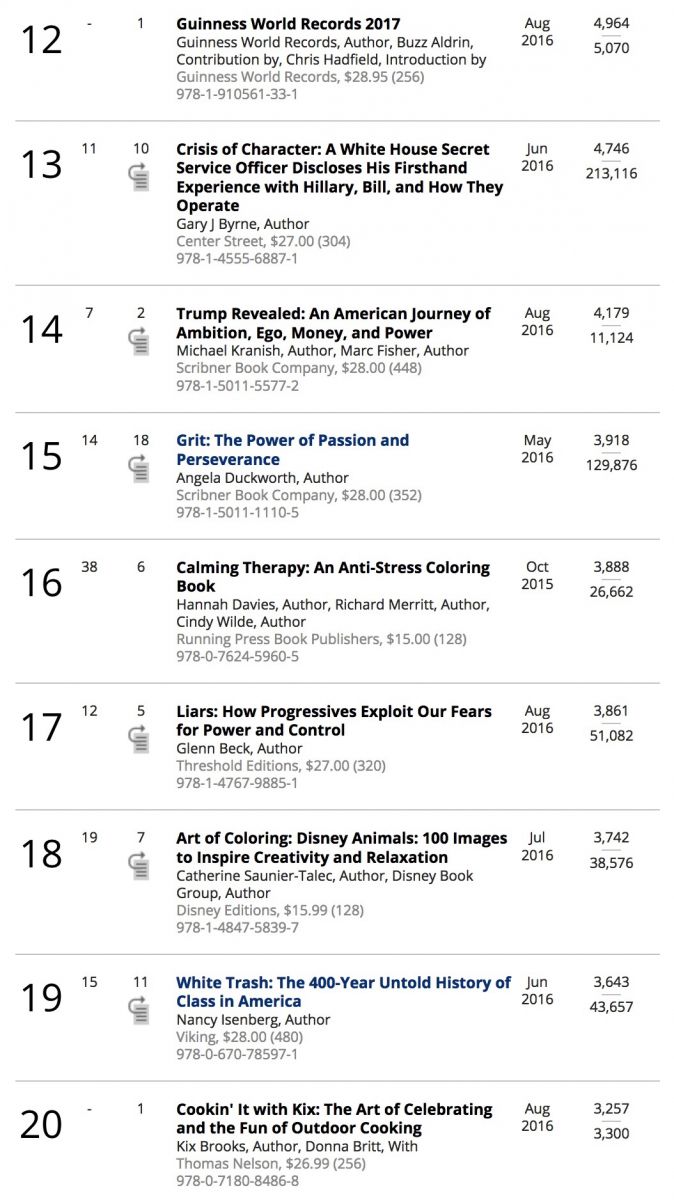Select the Cookin' It with Kix title
The image size is (674, 1200).
[334, 1119]
